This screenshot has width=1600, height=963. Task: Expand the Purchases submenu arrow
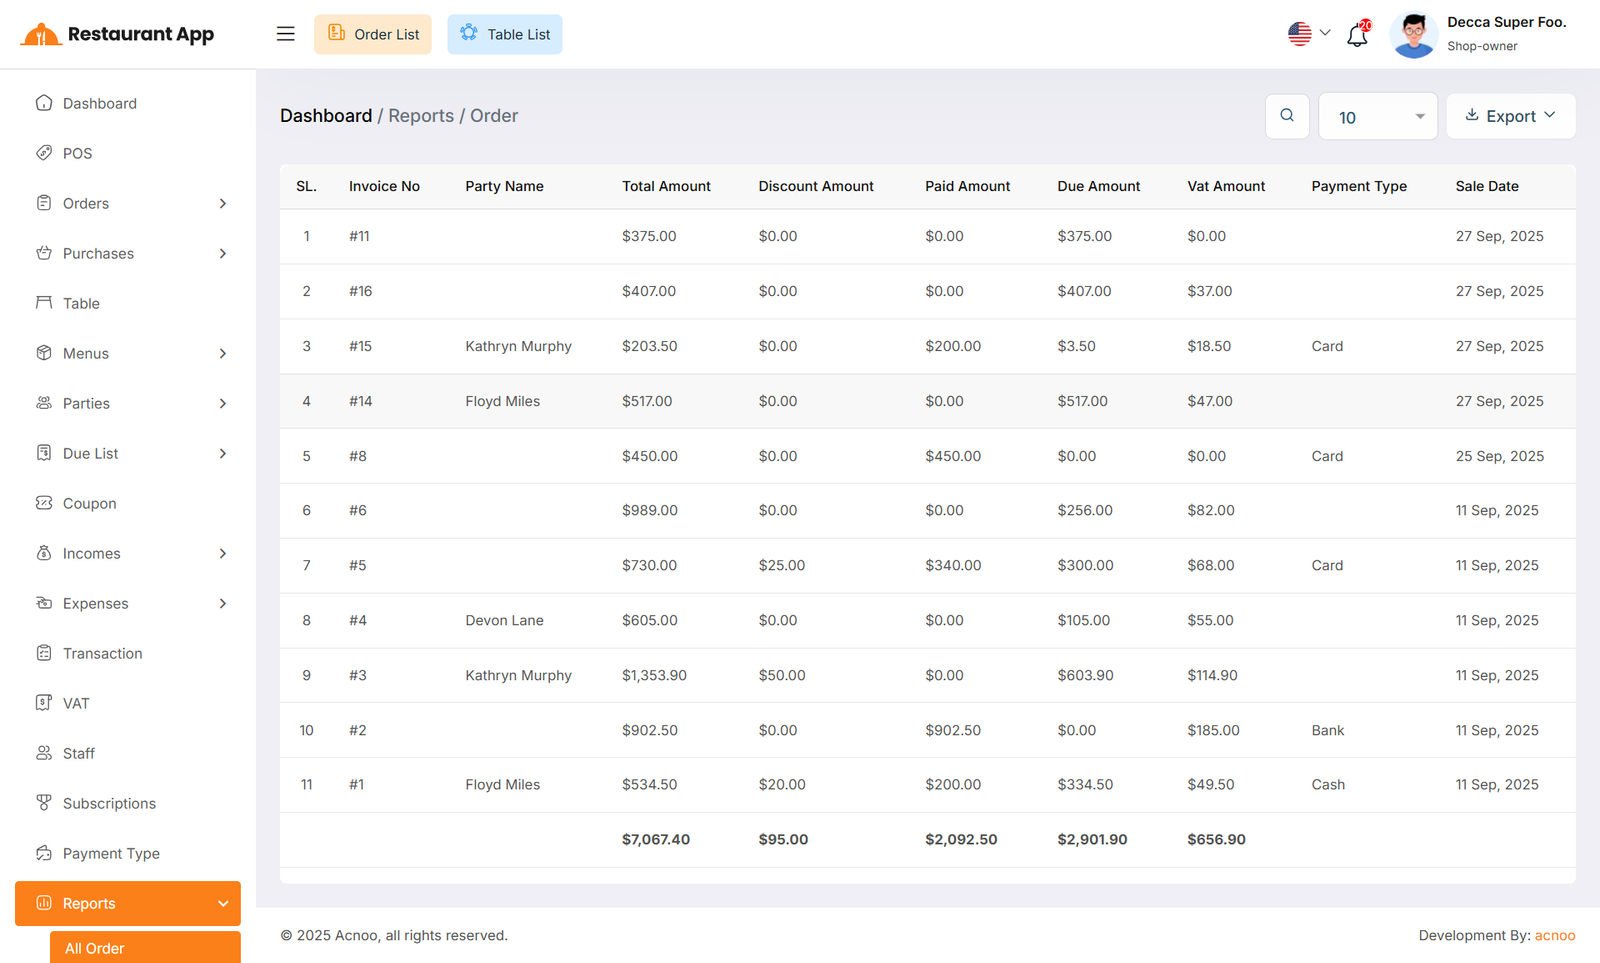click(223, 254)
